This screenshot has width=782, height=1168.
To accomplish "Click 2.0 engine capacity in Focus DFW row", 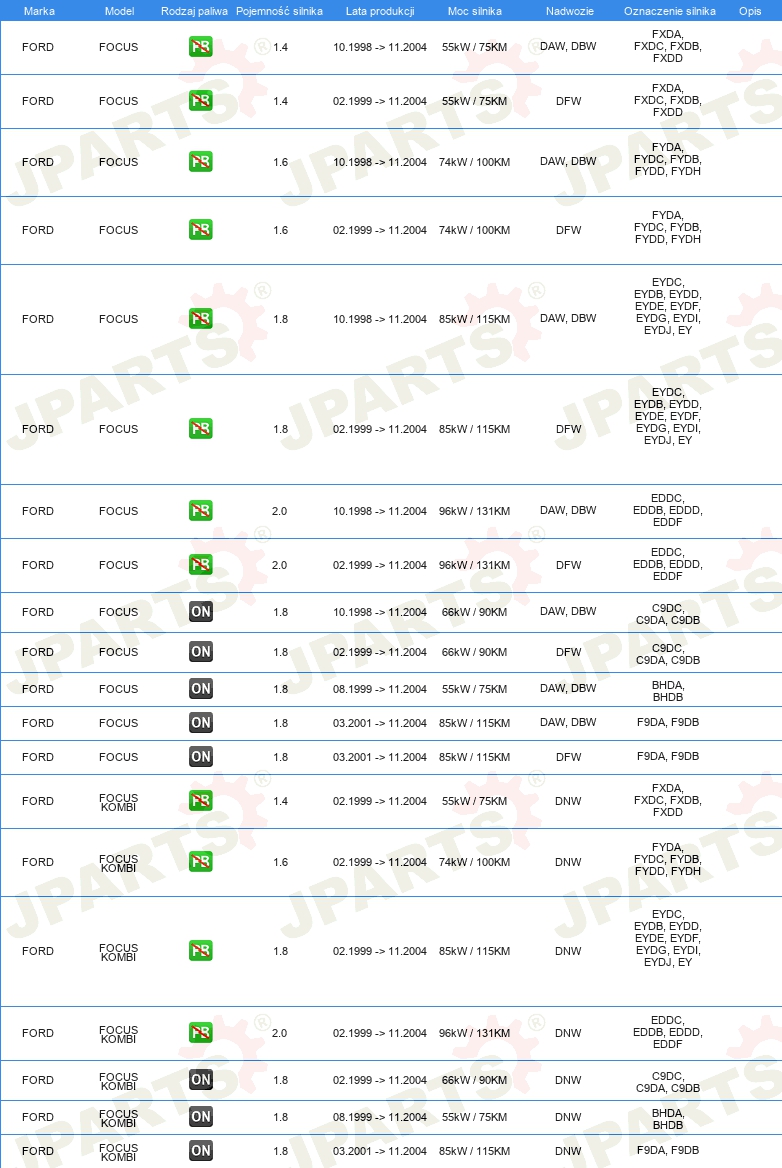I will [279, 565].
